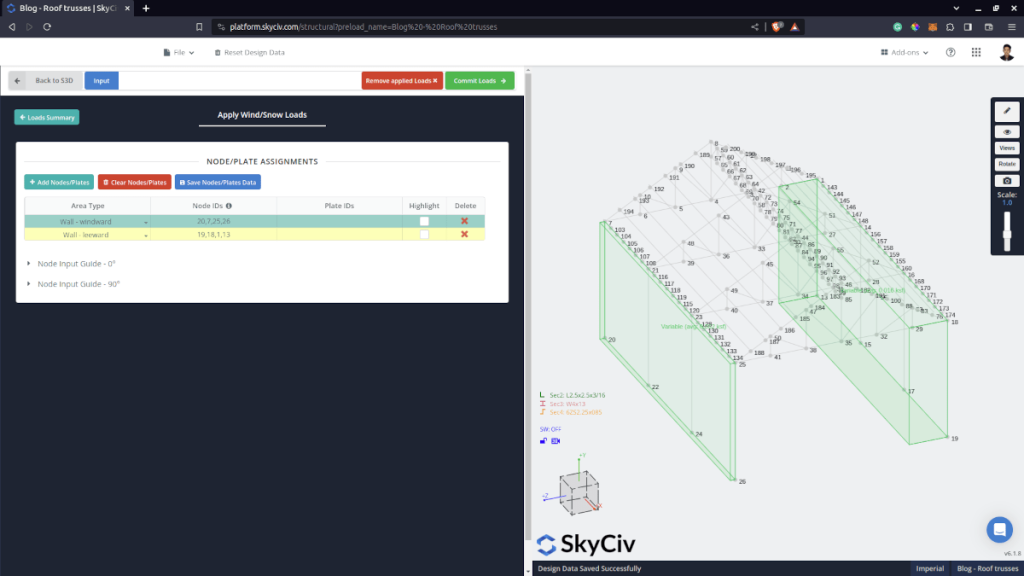Viewport: 1024px width, 576px height.
Task: Expand Node Input Guide - 90°
Action: [x=73, y=284]
